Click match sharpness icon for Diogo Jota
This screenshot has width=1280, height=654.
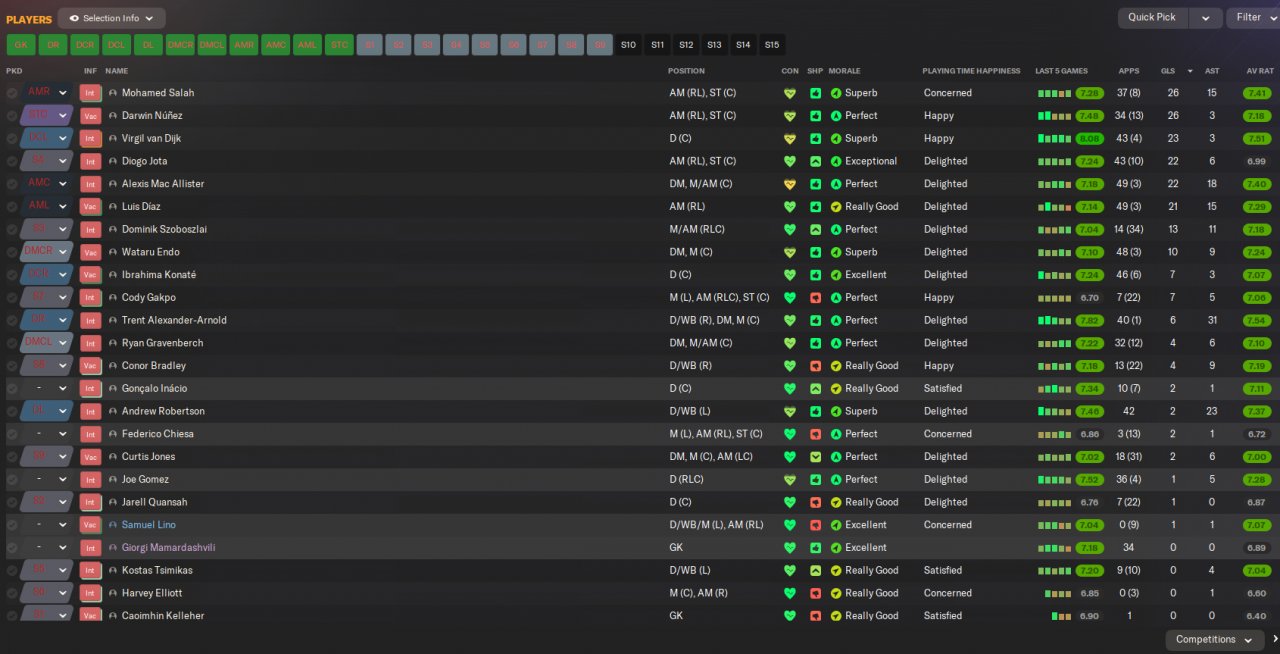pos(815,161)
